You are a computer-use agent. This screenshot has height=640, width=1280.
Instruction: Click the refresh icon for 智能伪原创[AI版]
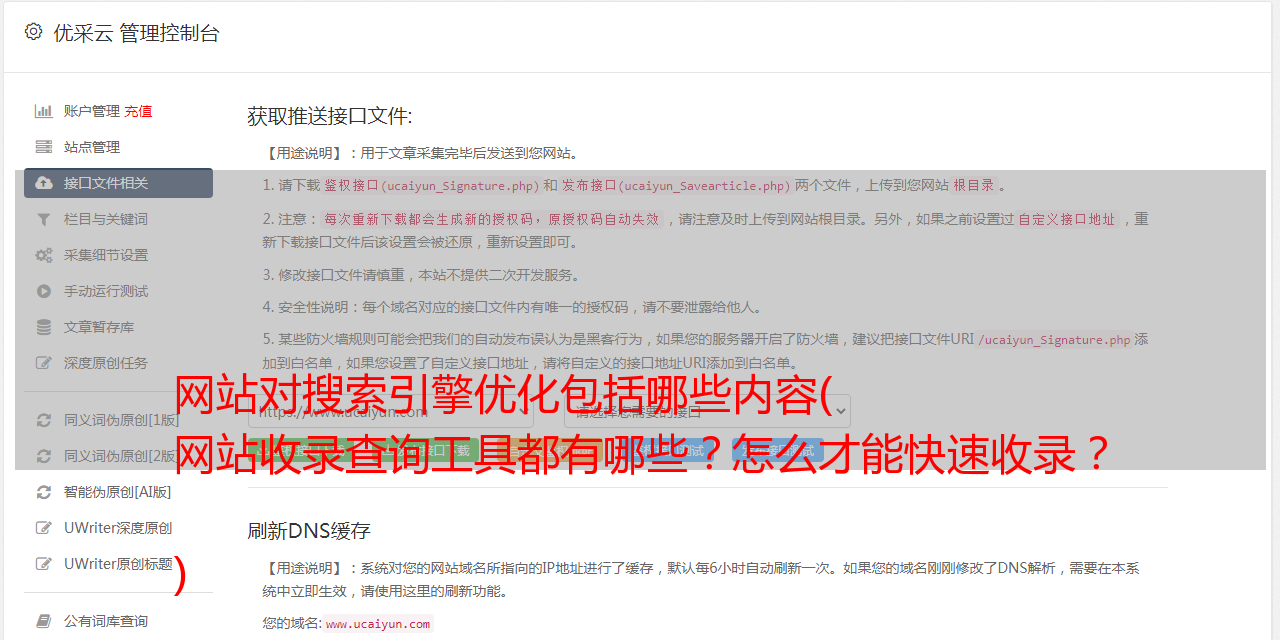pos(44,492)
